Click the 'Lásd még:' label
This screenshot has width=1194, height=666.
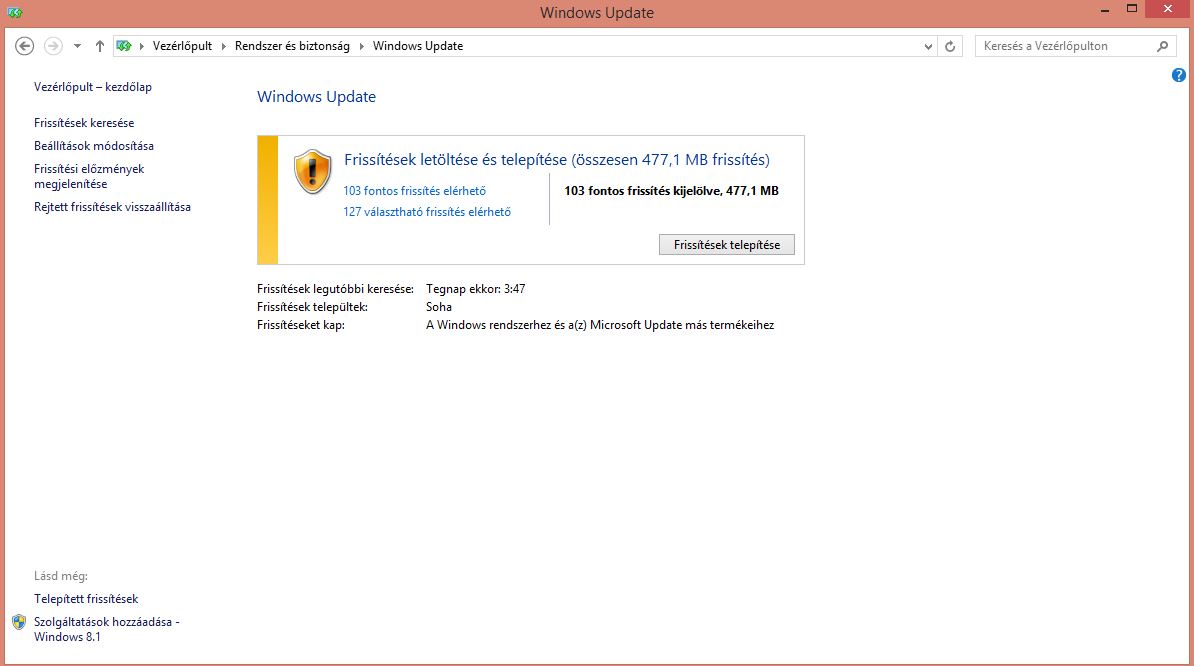click(61, 576)
